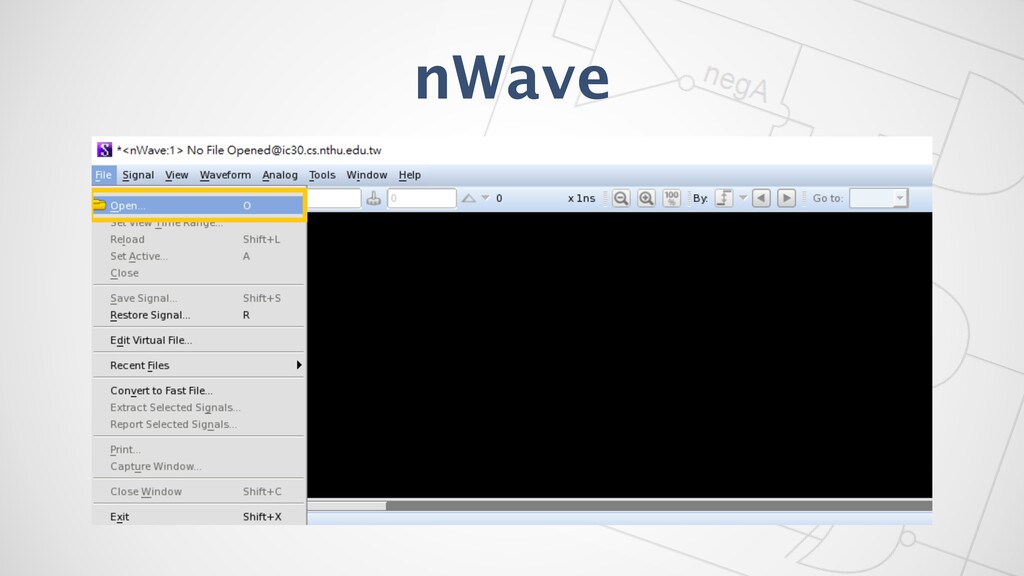Click the Capture Window... entry
Image resolution: width=1024 pixels, height=576 pixels.
[199, 466]
